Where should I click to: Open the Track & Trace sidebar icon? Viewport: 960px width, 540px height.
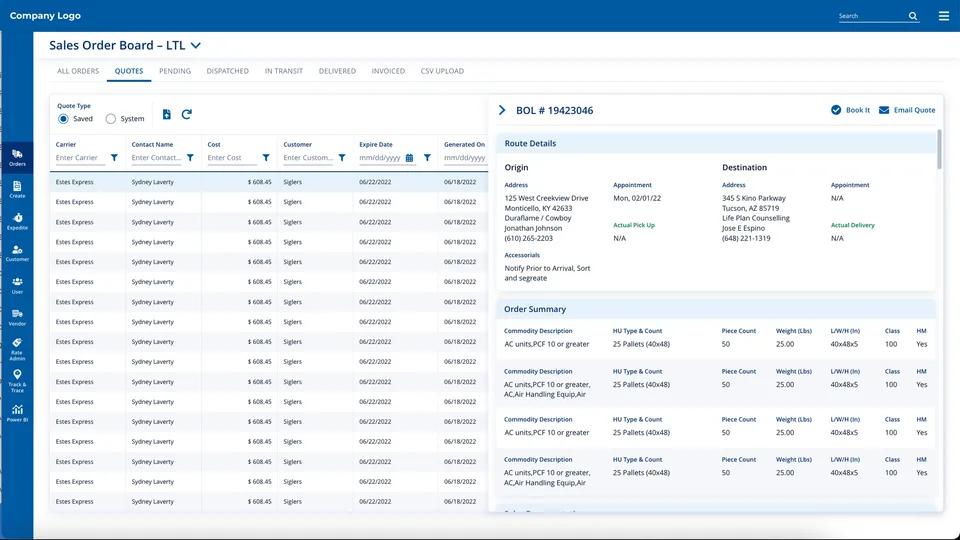pyautogui.click(x=17, y=381)
